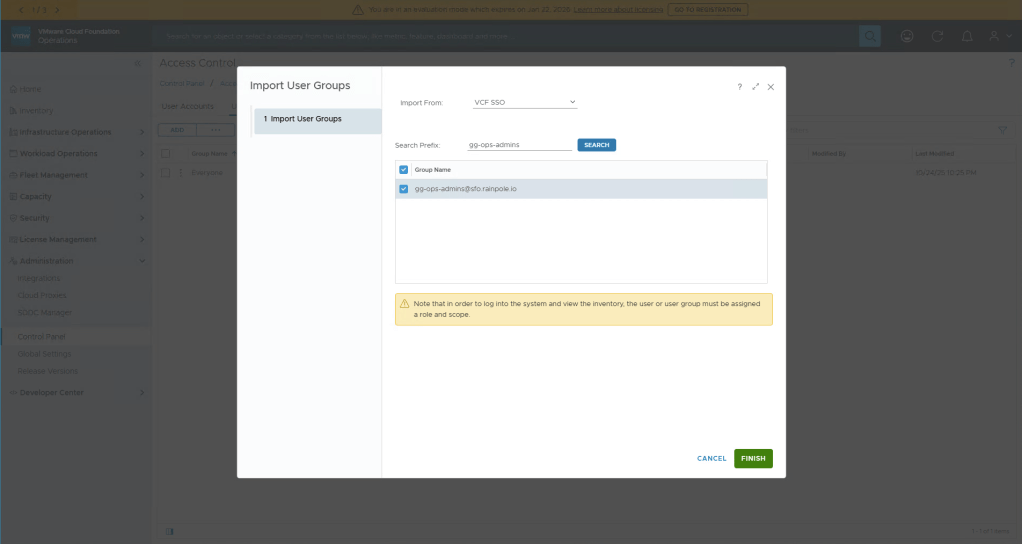Expand the Import User Groups dialog to fullscreen
This screenshot has width=1022, height=544.
pyautogui.click(x=756, y=87)
